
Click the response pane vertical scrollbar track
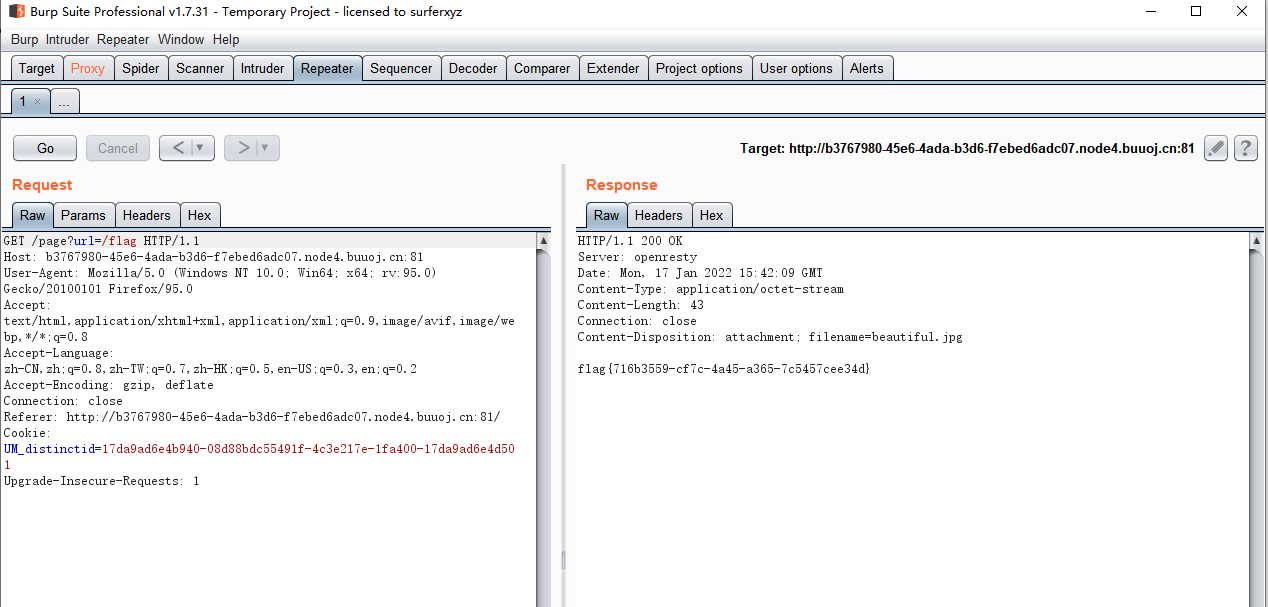click(1257, 428)
